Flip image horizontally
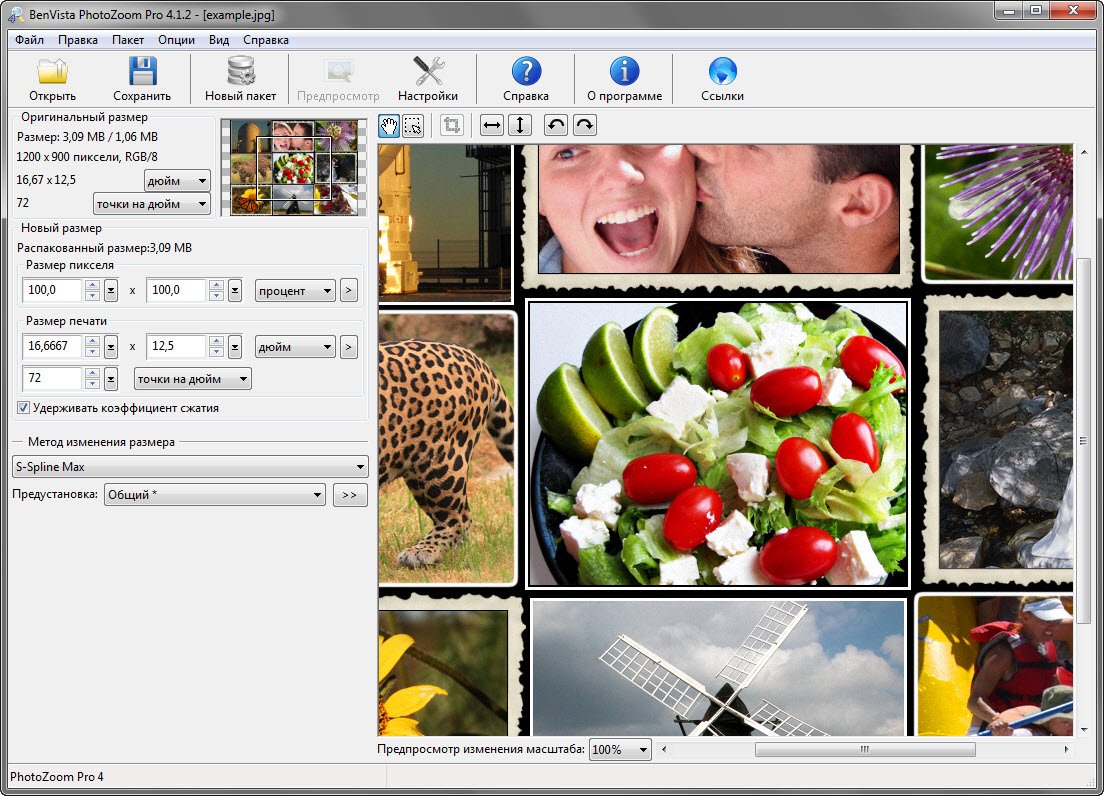The width and height of the screenshot is (1104, 796). tap(492, 125)
